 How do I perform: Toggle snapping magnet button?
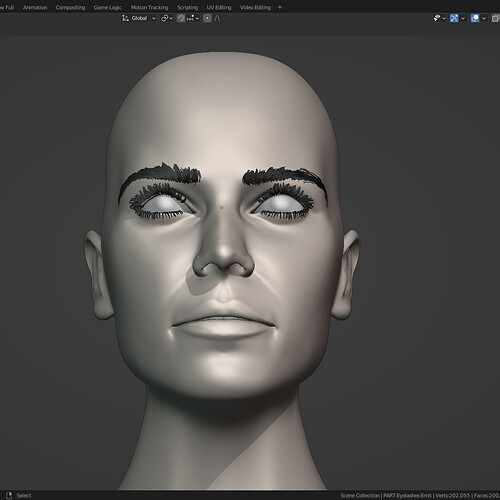[x=181, y=18]
